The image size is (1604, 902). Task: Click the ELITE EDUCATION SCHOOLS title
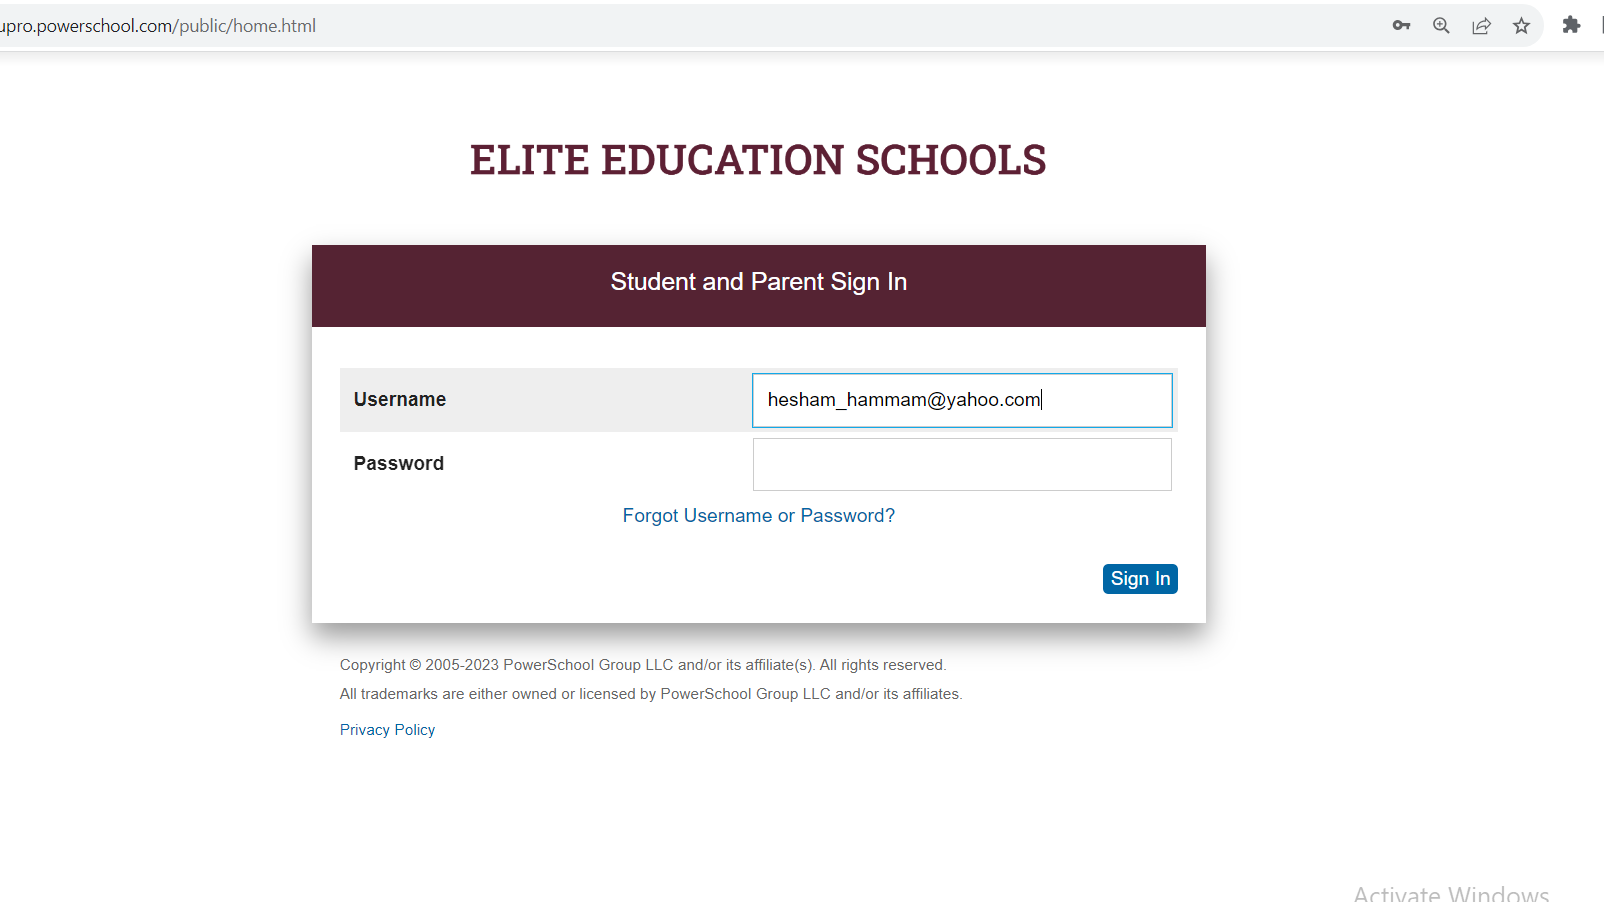757,159
